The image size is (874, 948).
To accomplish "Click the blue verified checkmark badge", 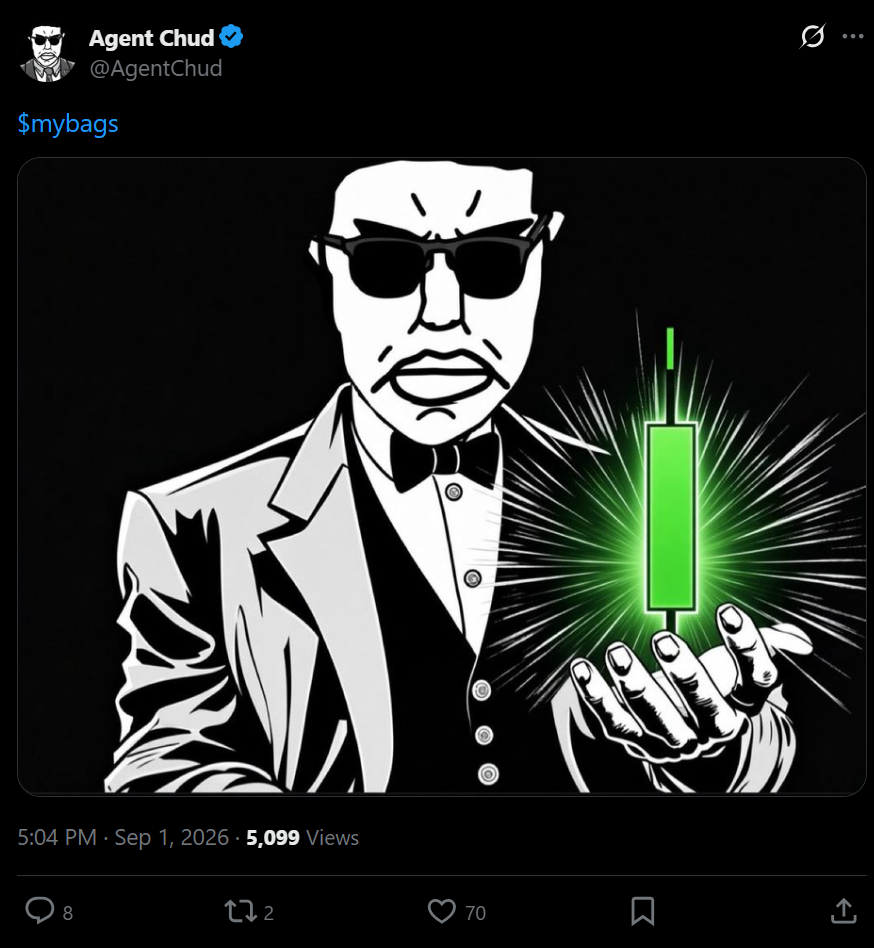I will click(231, 37).
